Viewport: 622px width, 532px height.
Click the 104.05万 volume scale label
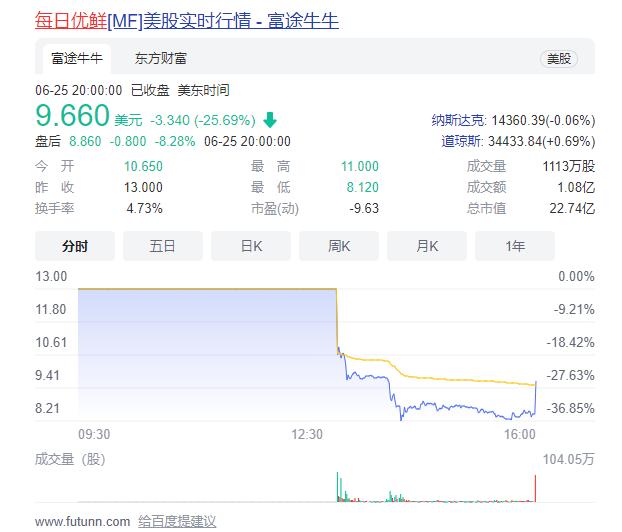pyautogui.click(x=568, y=459)
